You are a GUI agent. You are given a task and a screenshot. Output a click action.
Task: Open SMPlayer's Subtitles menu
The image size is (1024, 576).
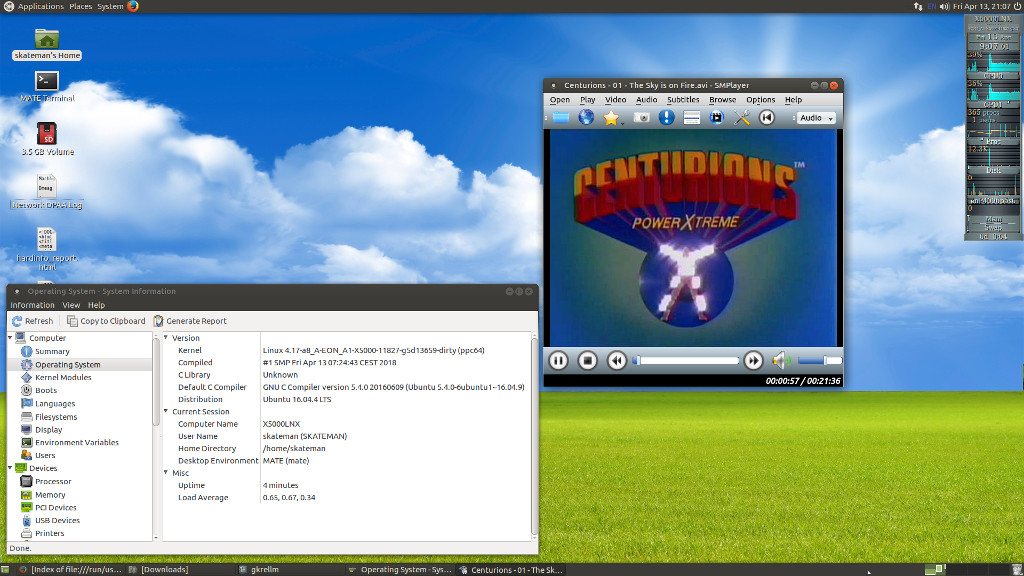[x=683, y=100]
